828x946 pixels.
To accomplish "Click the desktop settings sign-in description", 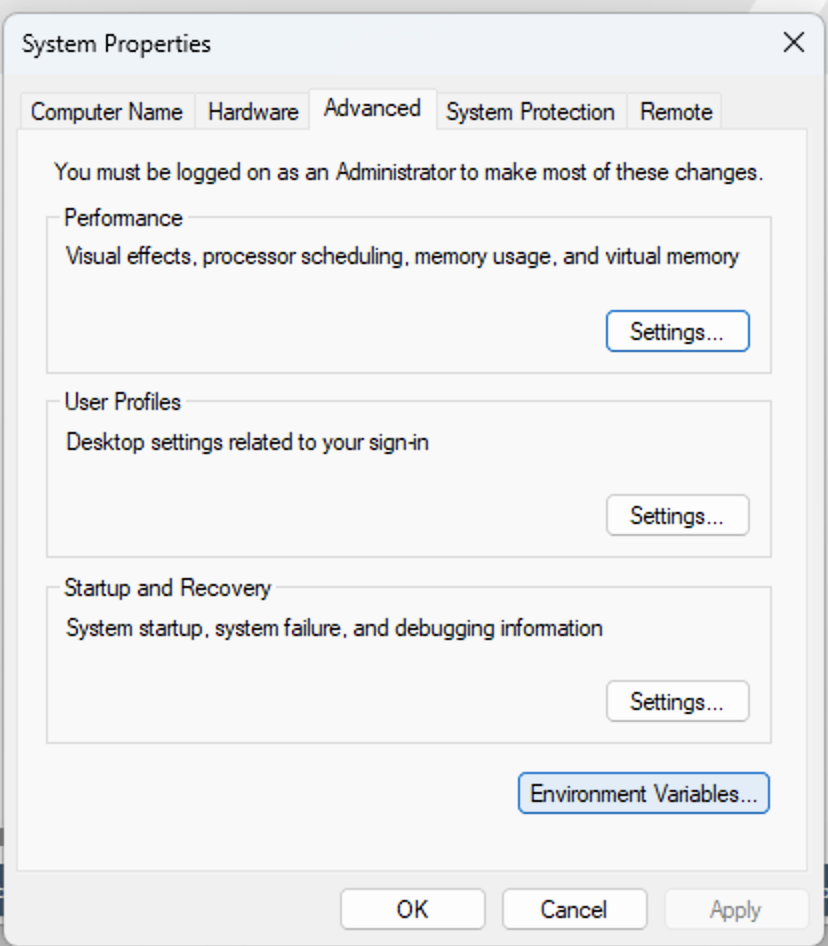I will [x=247, y=442].
